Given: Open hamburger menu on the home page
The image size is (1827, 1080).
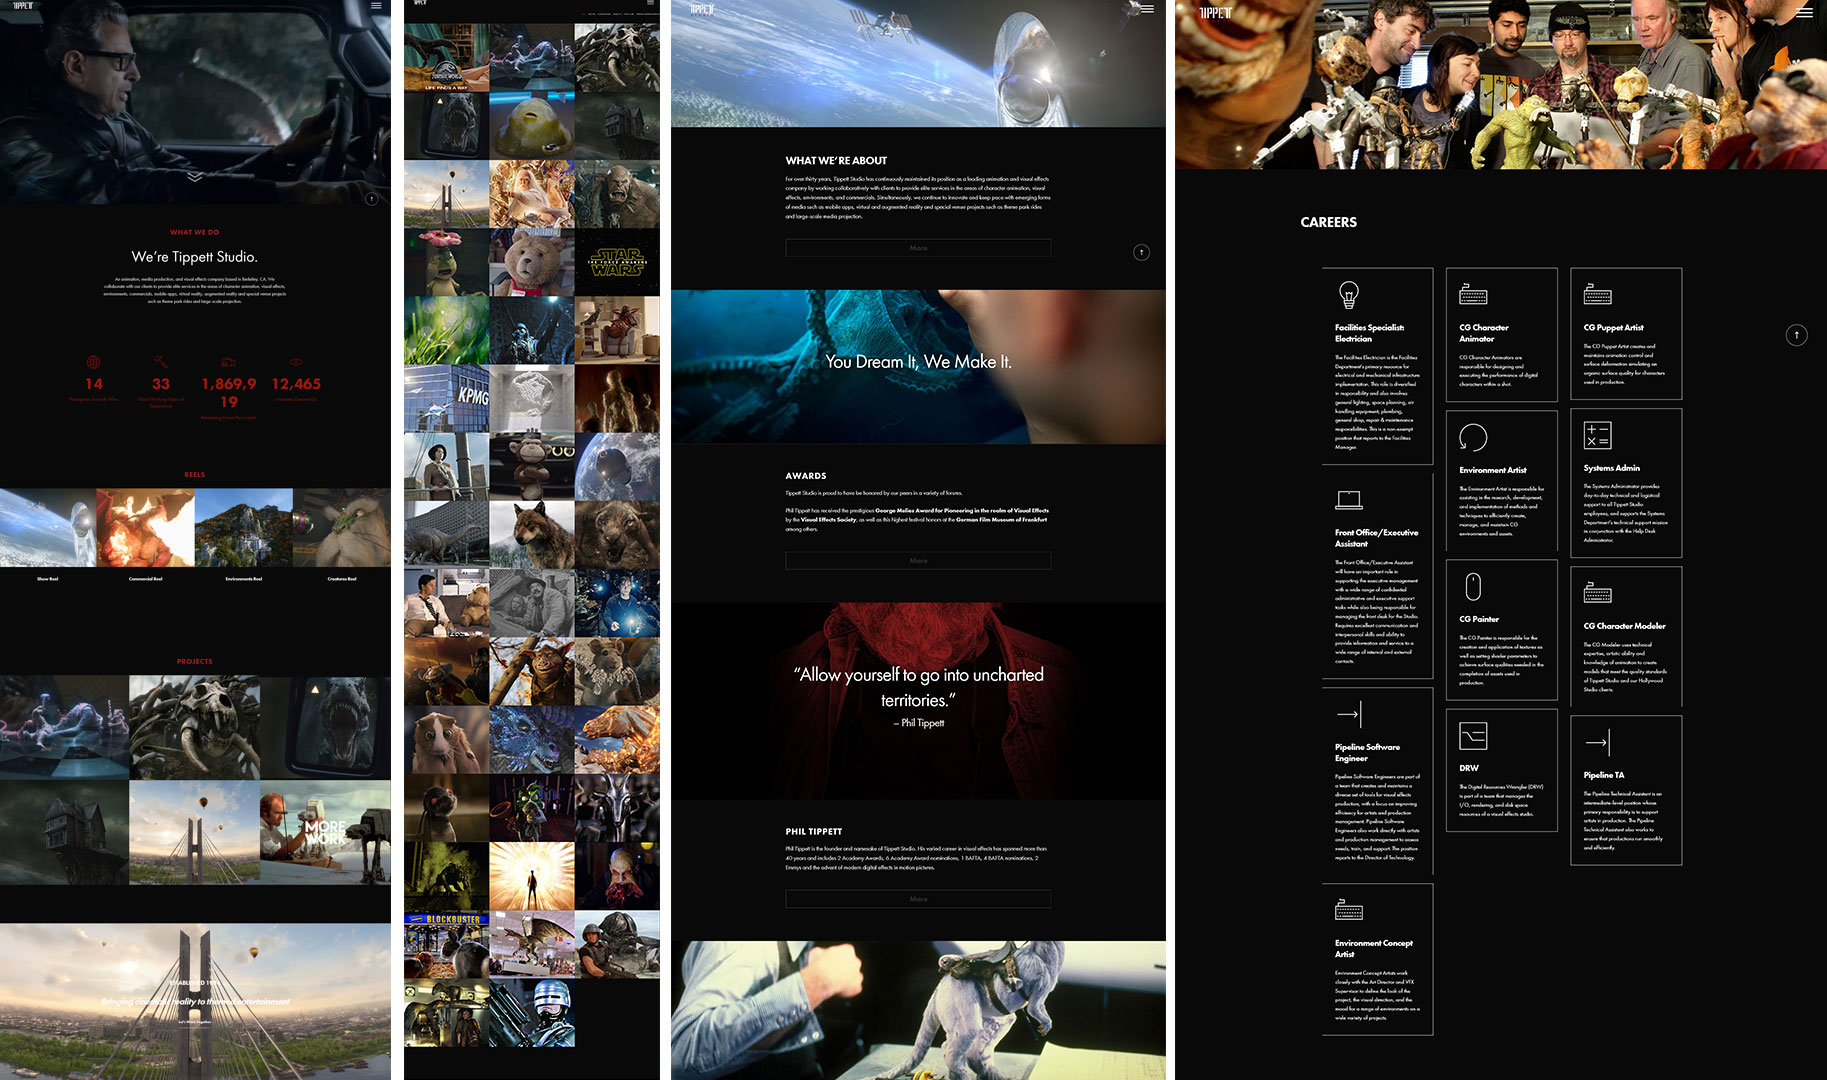Looking at the screenshot, I should pos(376,5).
